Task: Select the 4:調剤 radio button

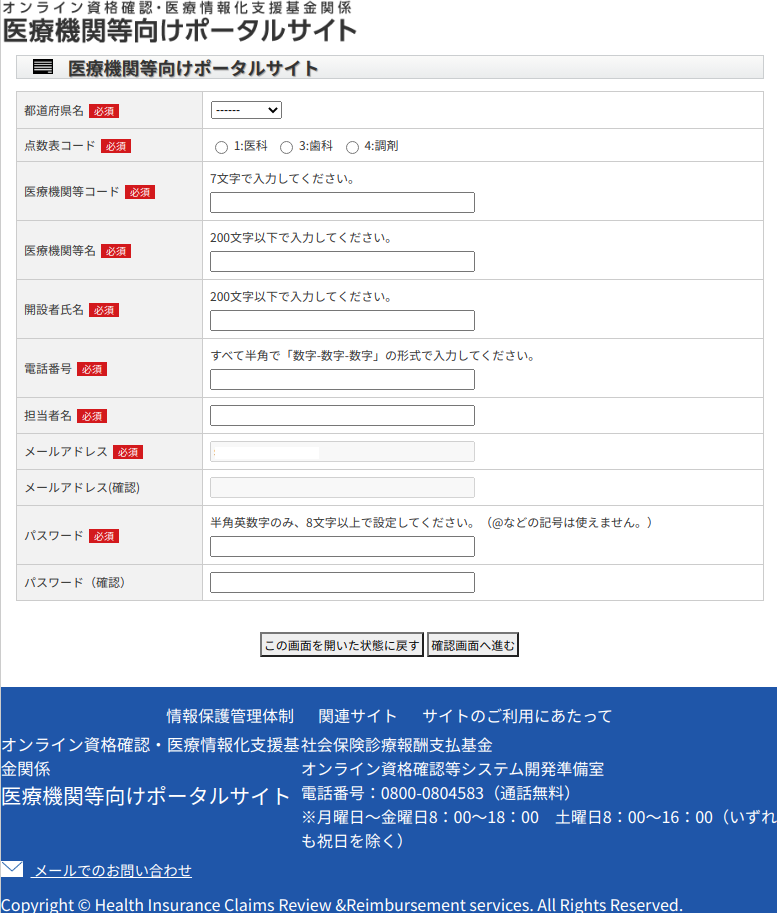Action: [x=352, y=147]
